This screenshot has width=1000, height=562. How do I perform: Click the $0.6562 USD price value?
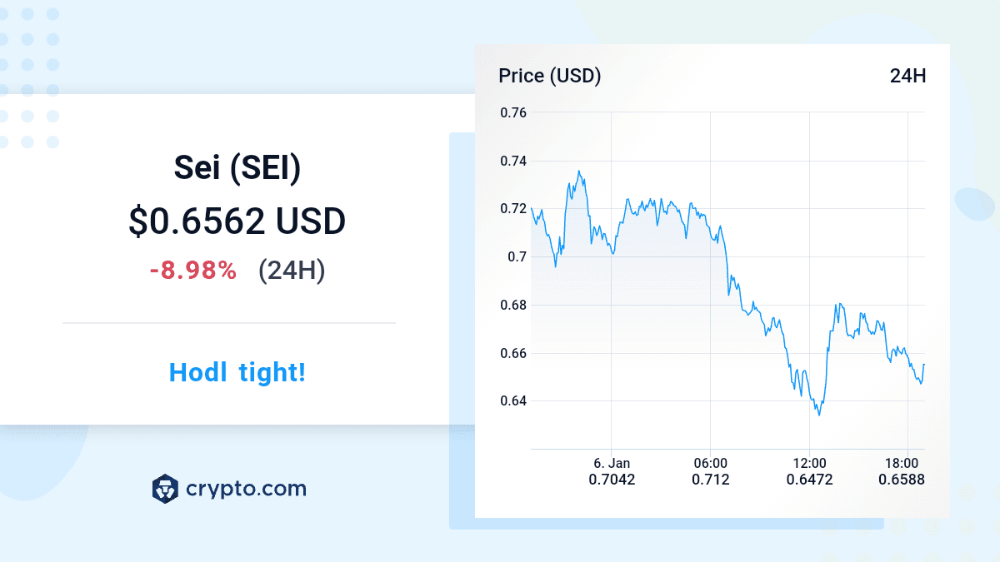pyautogui.click(x=237, y=221)
